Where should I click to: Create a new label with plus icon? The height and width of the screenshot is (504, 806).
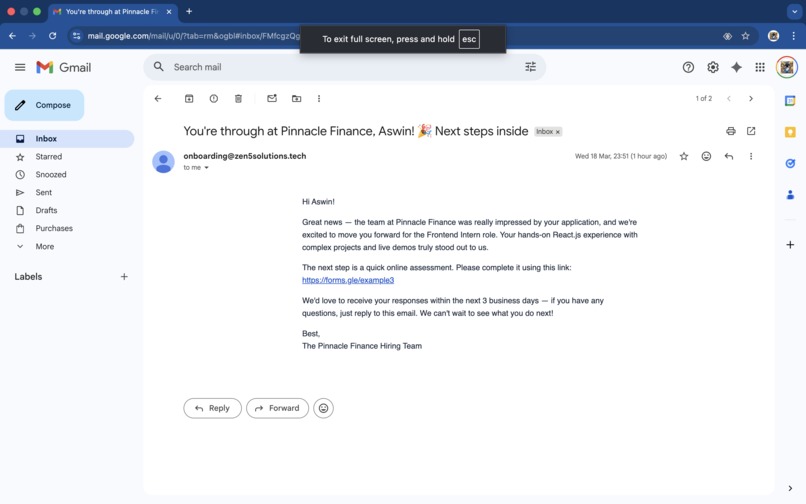pos(124,277)
